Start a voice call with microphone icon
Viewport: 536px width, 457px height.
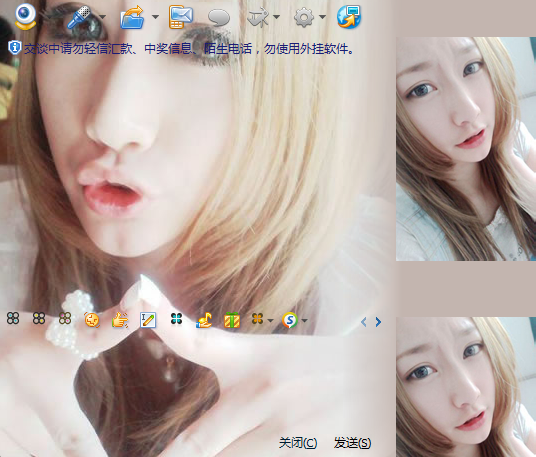79,17
